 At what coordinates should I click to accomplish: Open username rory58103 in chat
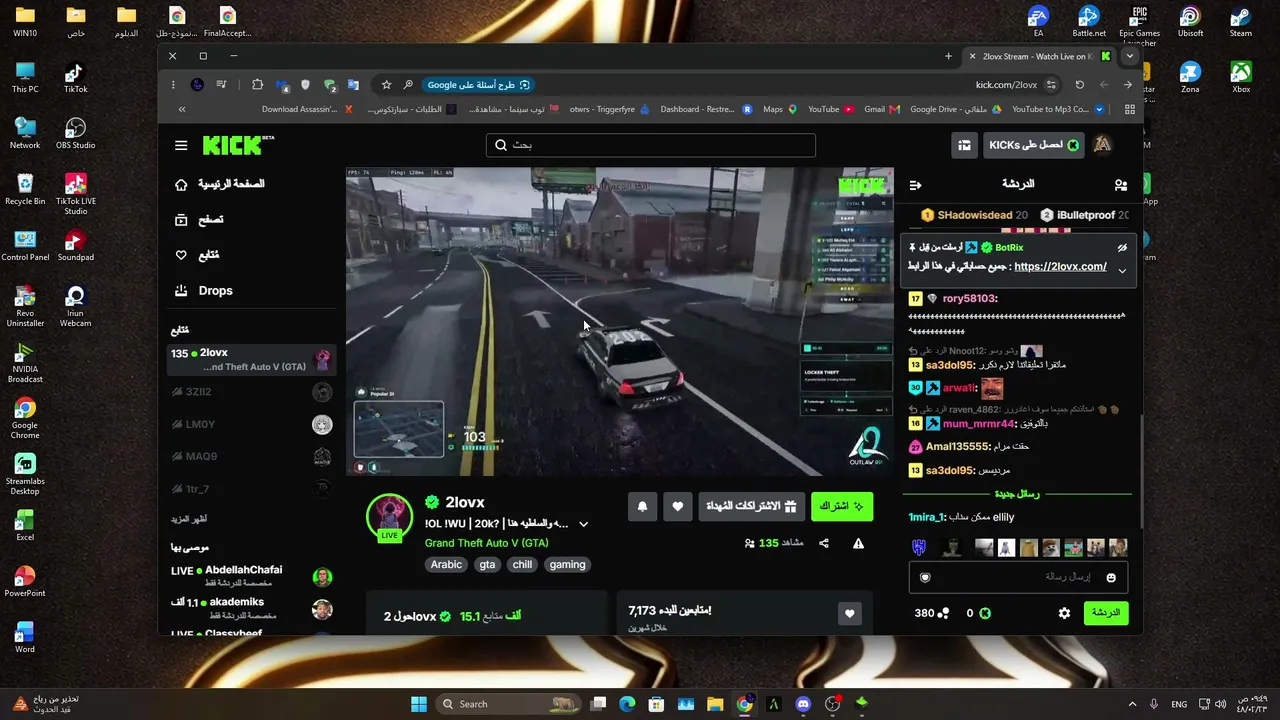[x=970, y=299]
